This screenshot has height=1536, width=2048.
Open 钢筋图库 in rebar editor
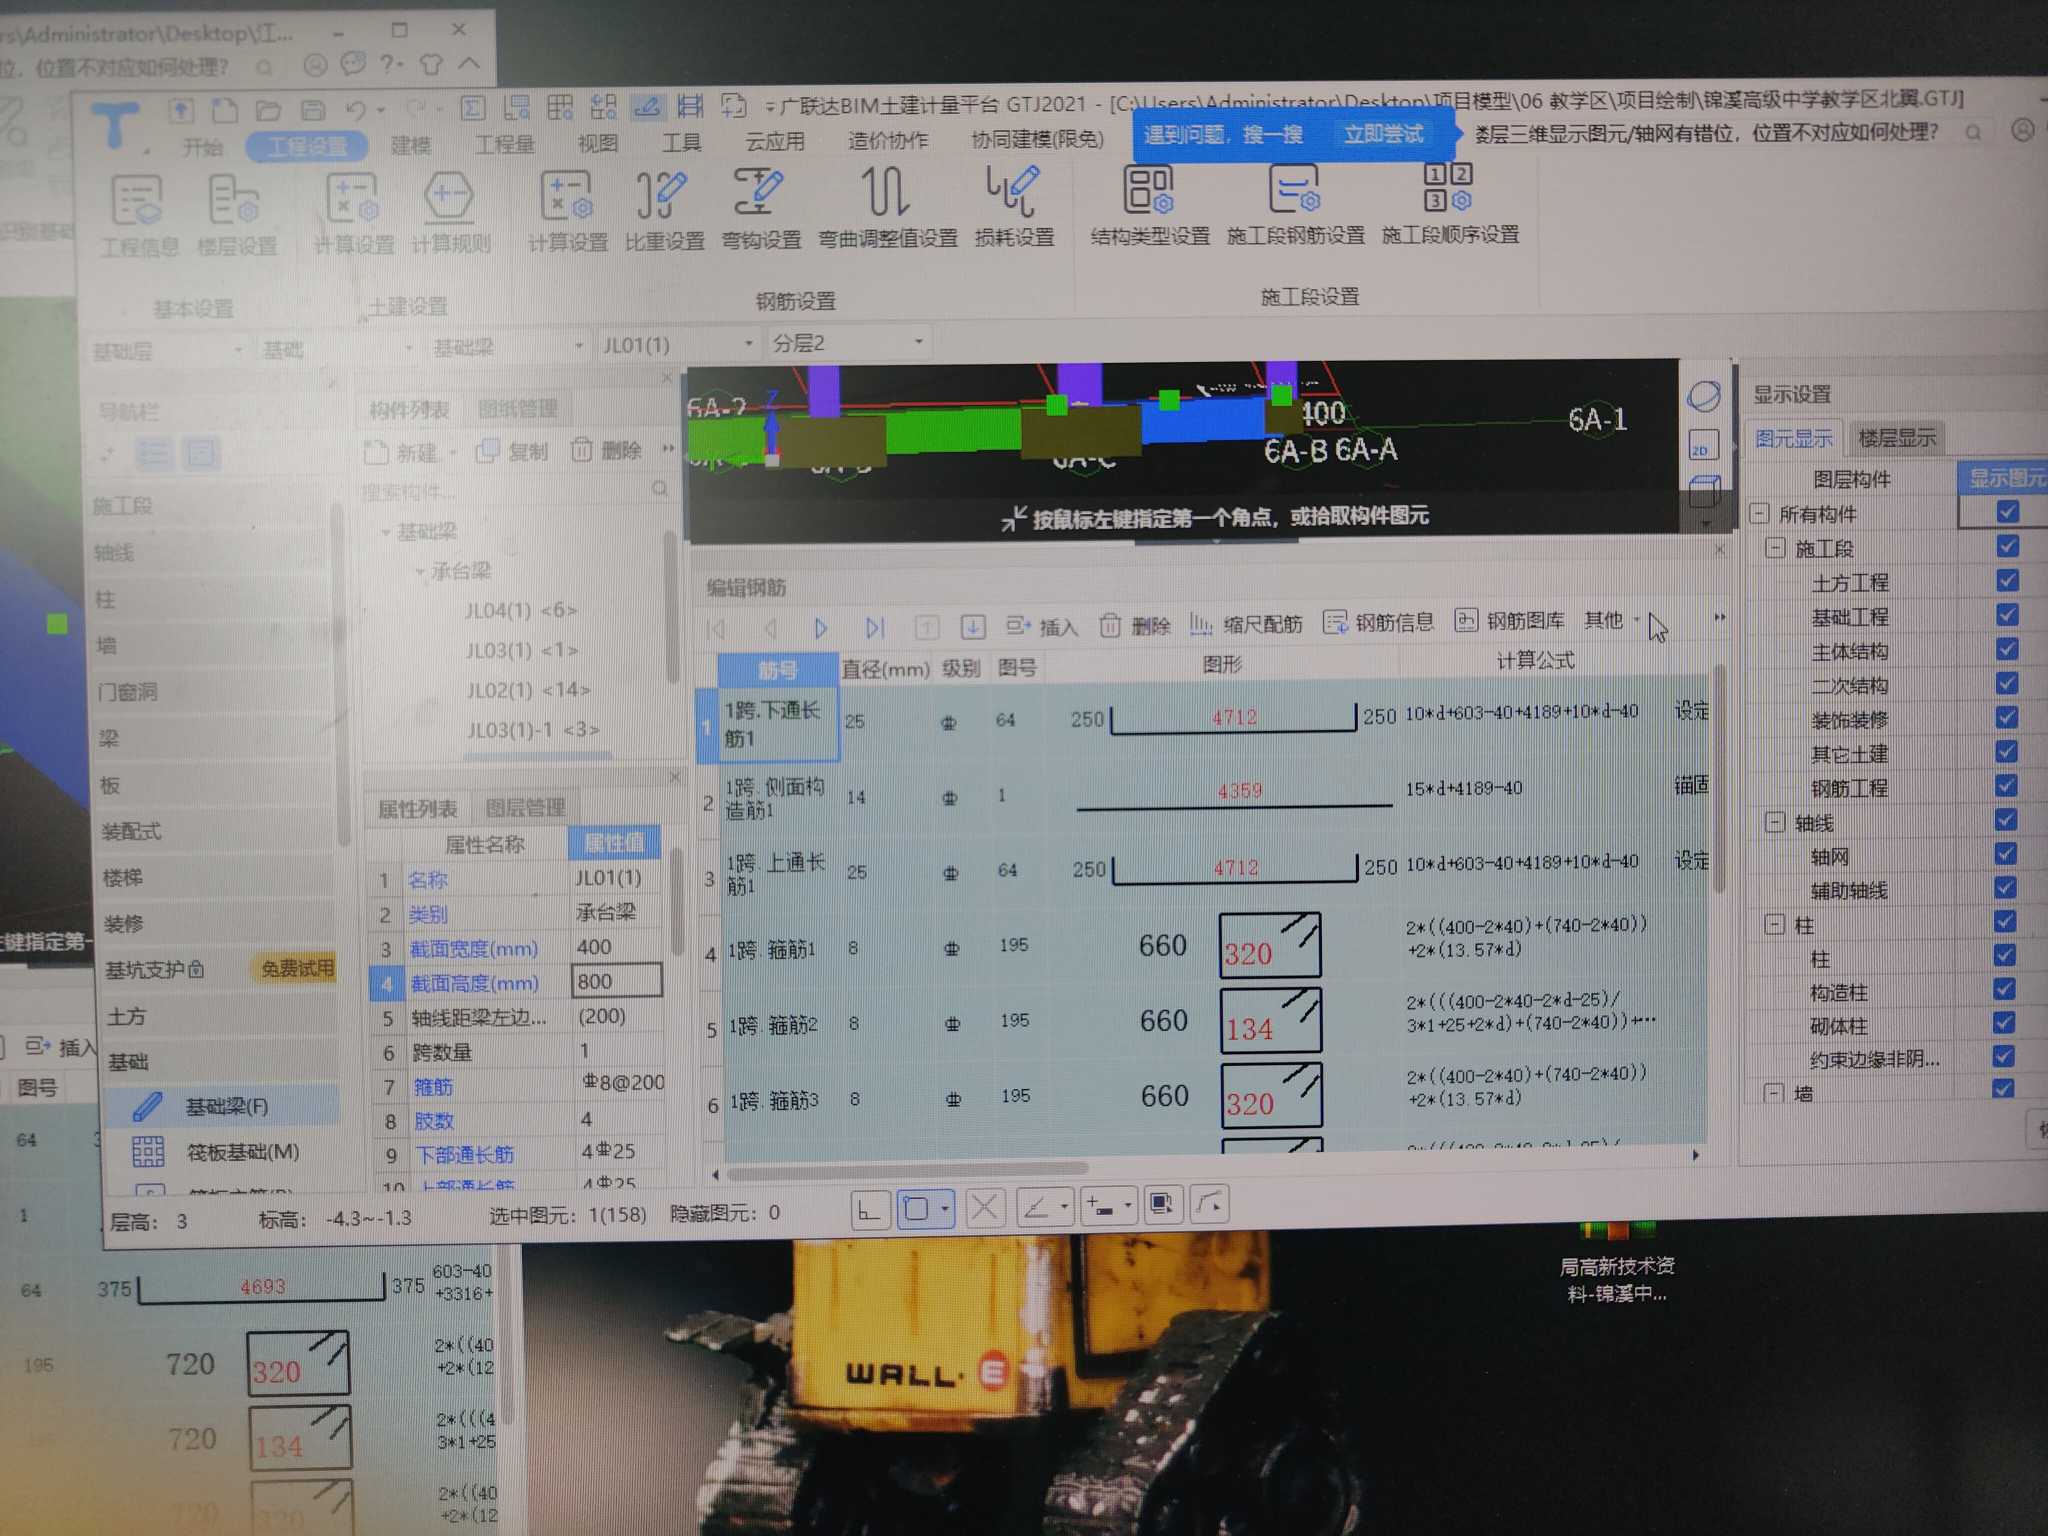pos(1509,621)
